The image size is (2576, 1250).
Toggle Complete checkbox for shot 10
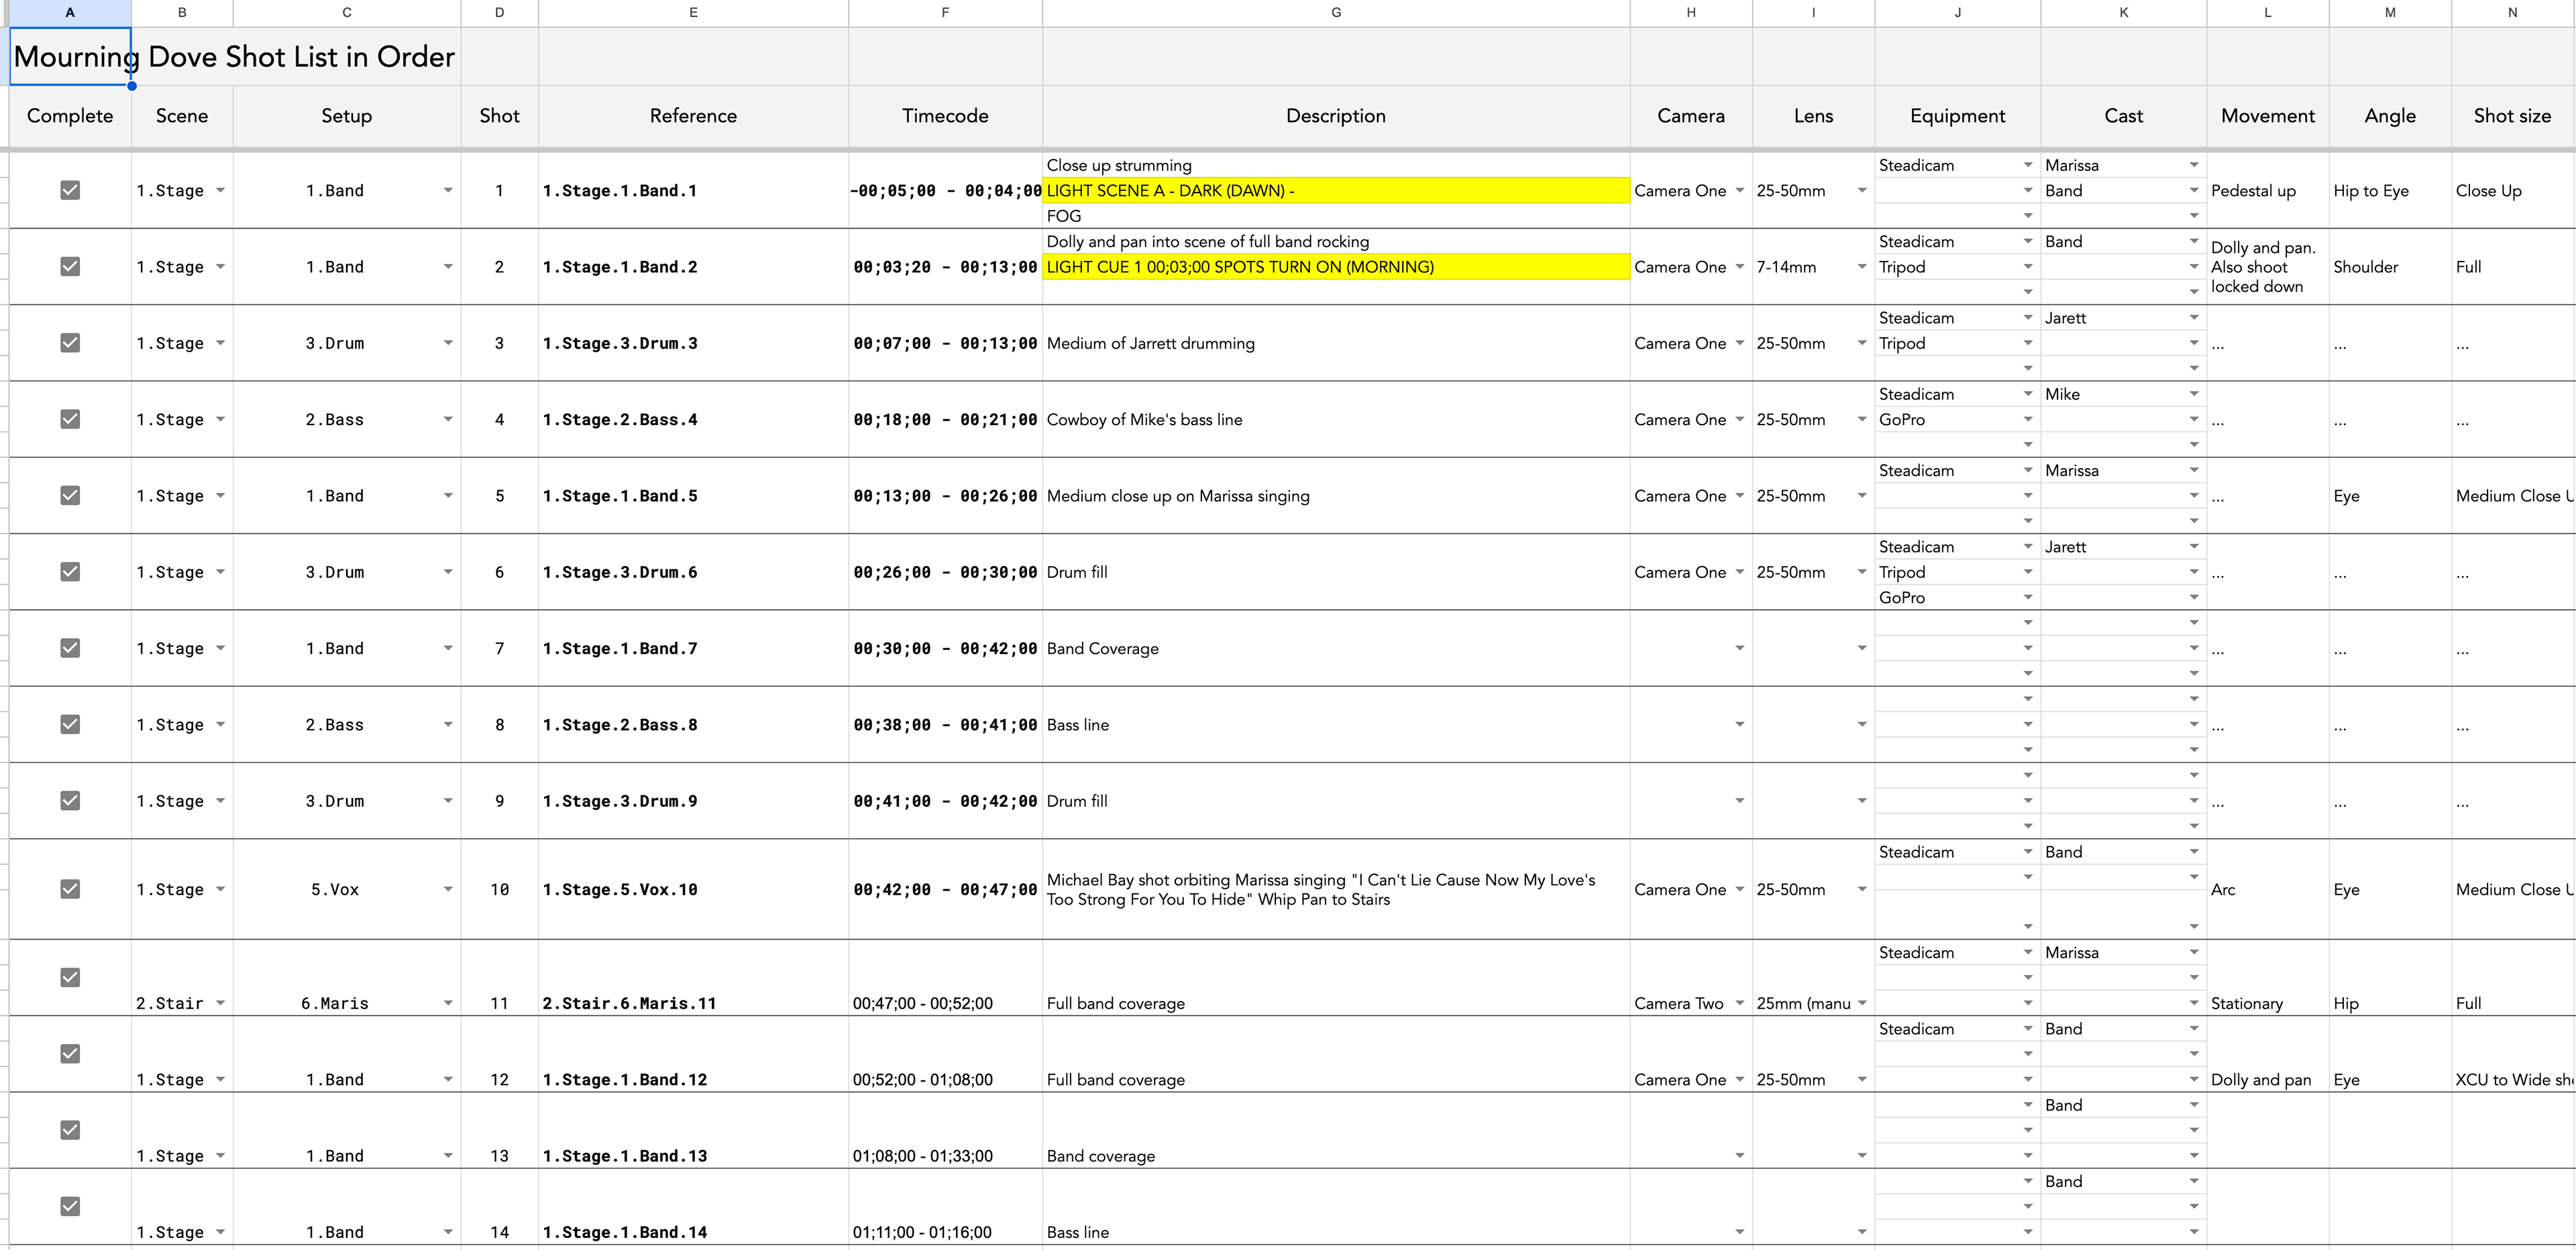tap(70, 889)
